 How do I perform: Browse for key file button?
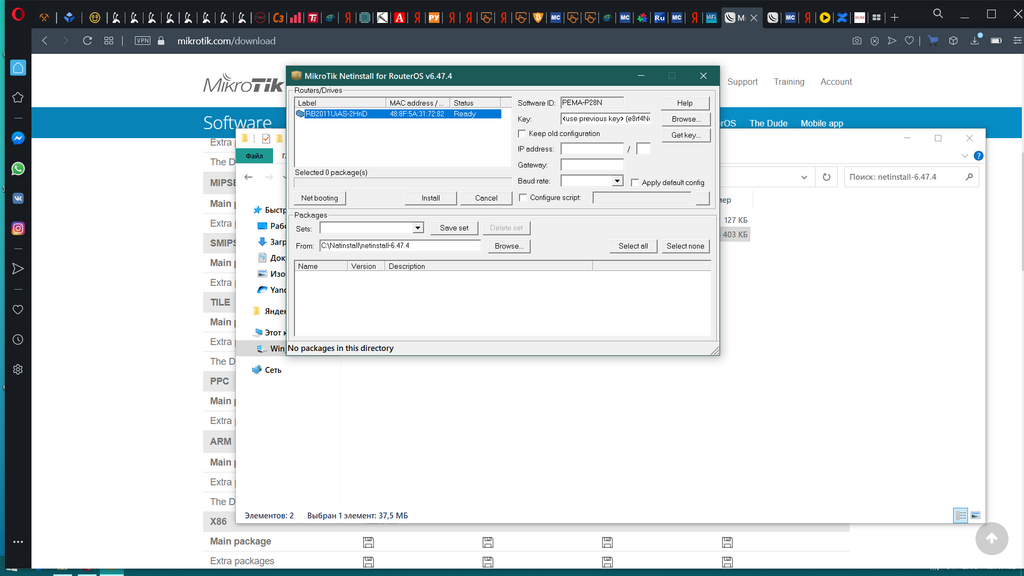click(x=685, y=120)
